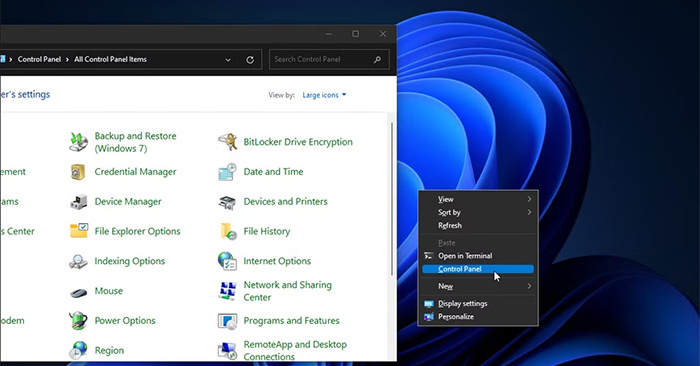
Task: Click the Terminal icon in context menu
Action: point(429,256)
